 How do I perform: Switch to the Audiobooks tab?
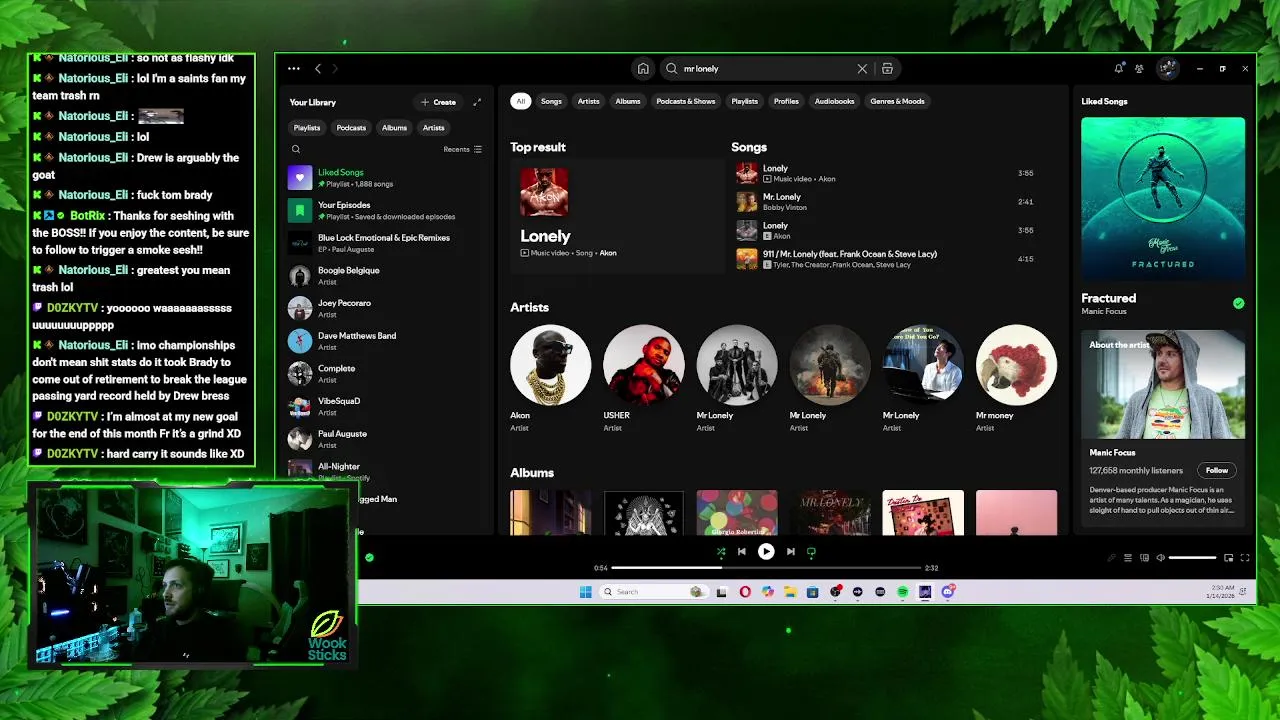click(834, 101)
